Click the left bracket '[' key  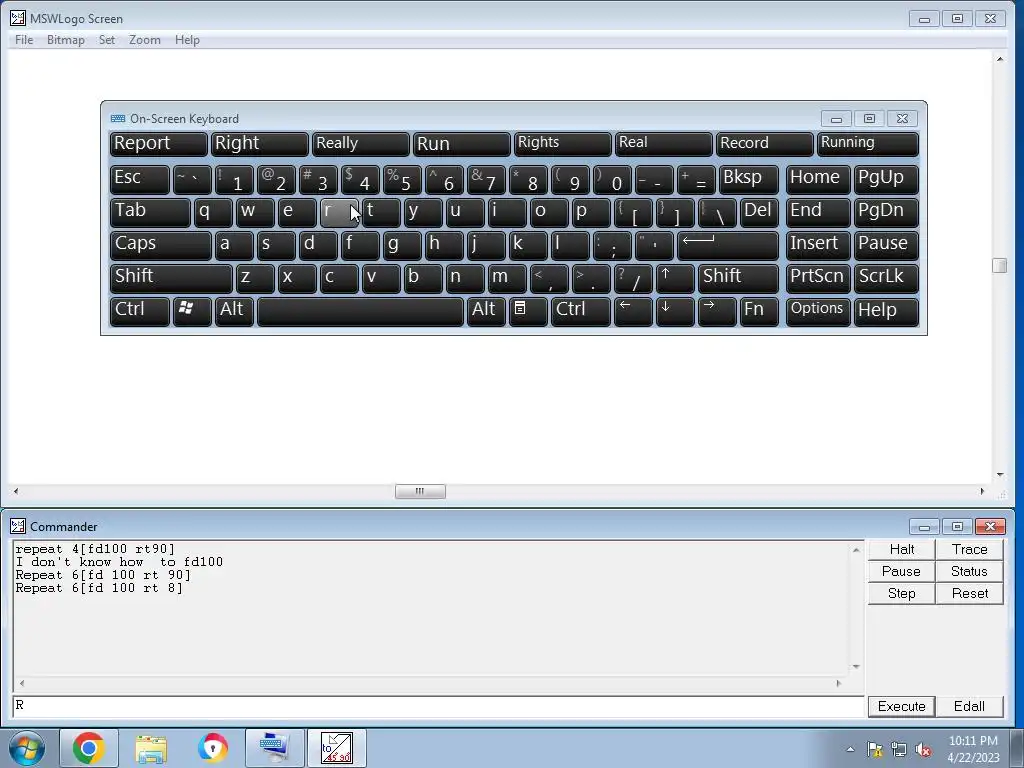pos(633,212)
